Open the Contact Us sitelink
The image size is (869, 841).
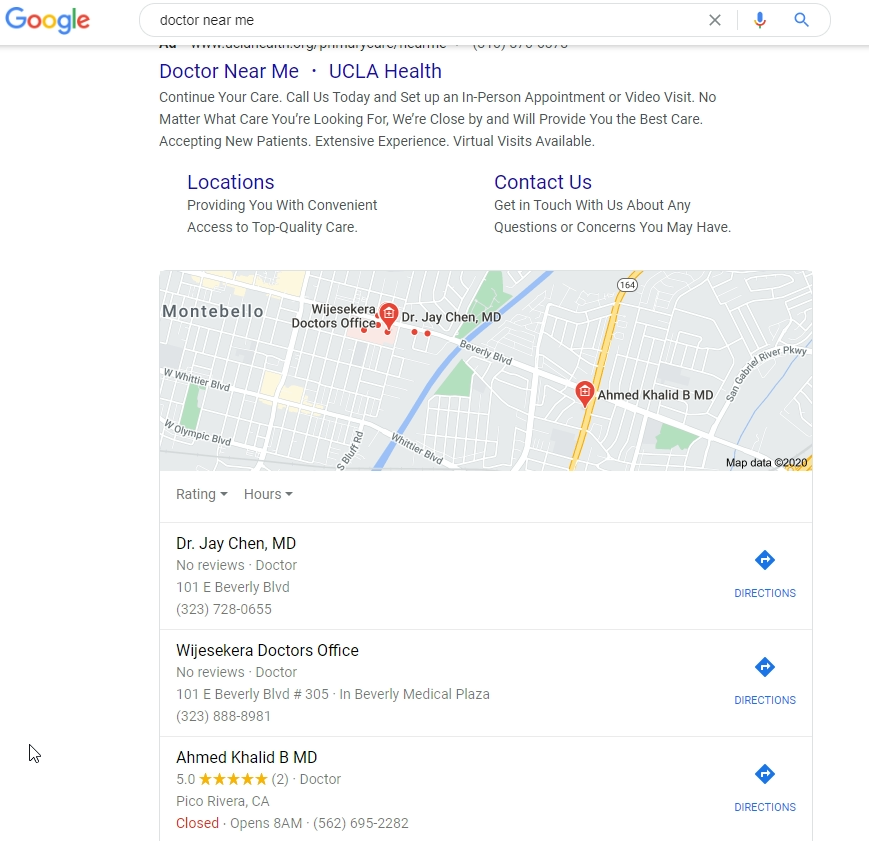[x=543, y=182]
